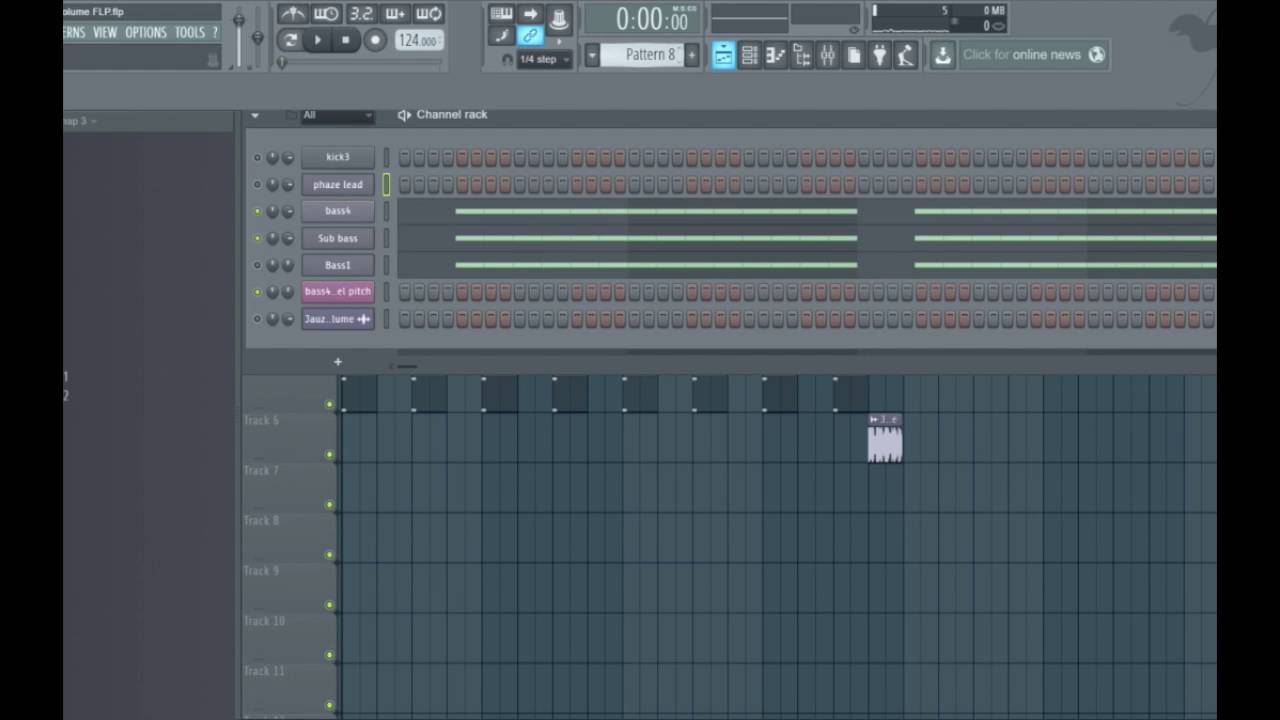The width and height of the screenshot is (1280, 720).
Task: Toggle mute LED for Sub bass channel
Action: [257, 239]
